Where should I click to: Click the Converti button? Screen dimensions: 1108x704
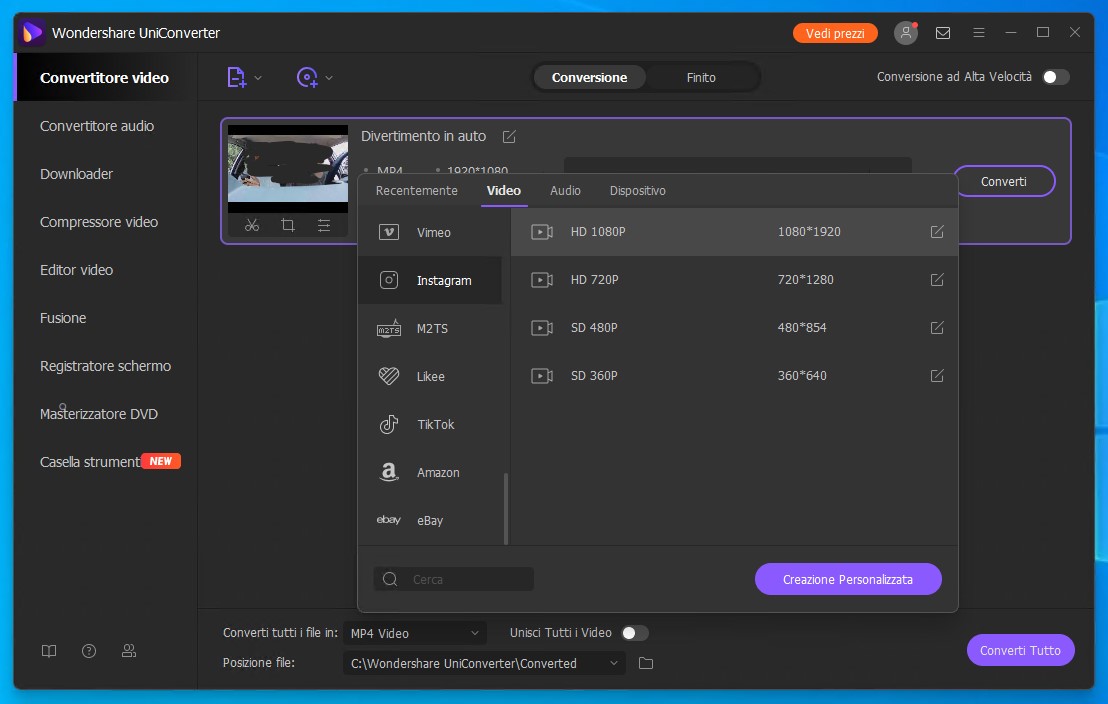1003,182
